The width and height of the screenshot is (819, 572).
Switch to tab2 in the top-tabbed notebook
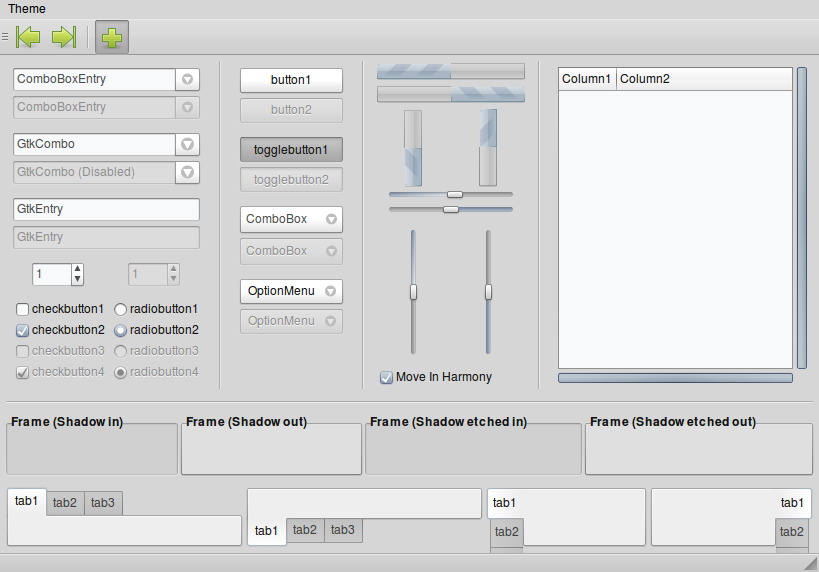point(65,503)
